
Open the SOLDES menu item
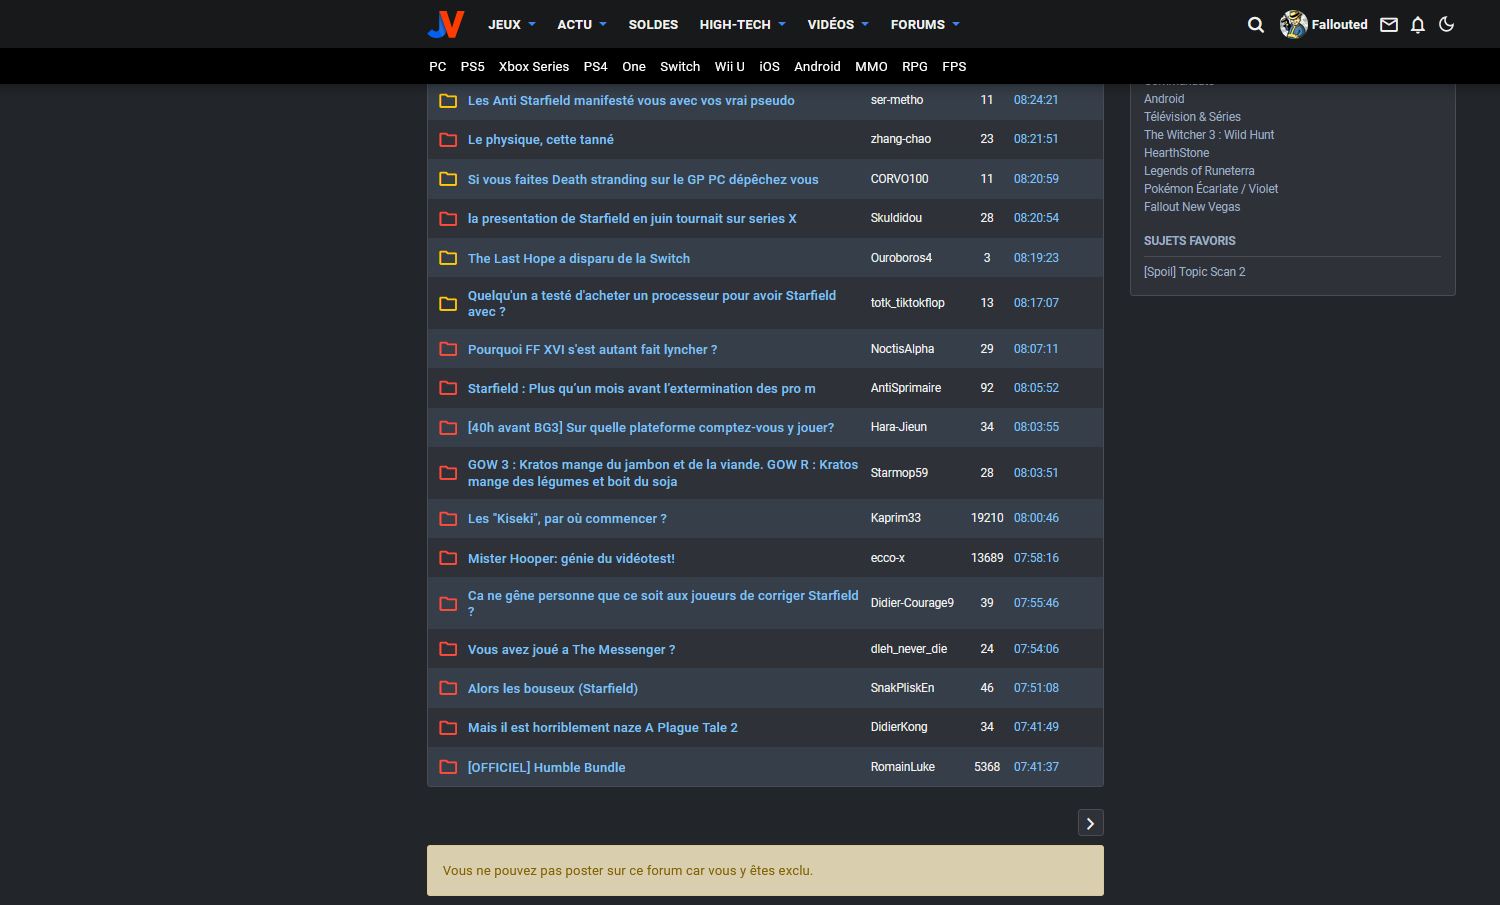click(x=653, y=24)
